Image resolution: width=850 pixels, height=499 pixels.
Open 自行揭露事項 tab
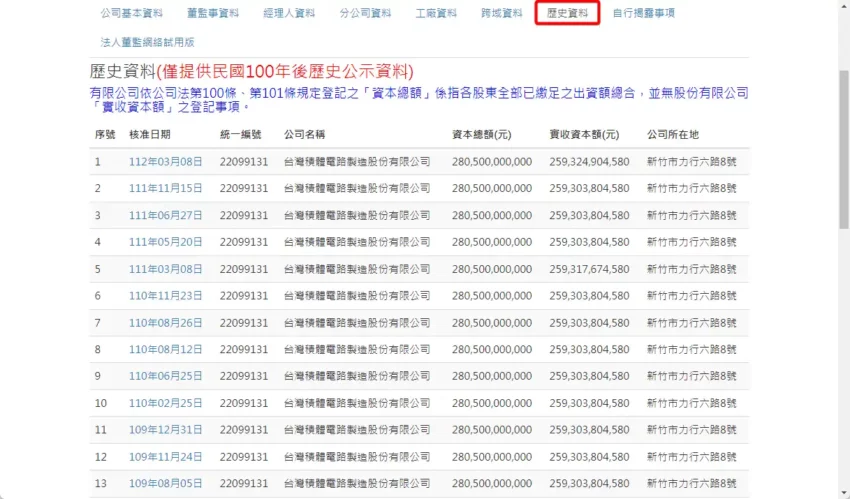click(x=643, y=13)
